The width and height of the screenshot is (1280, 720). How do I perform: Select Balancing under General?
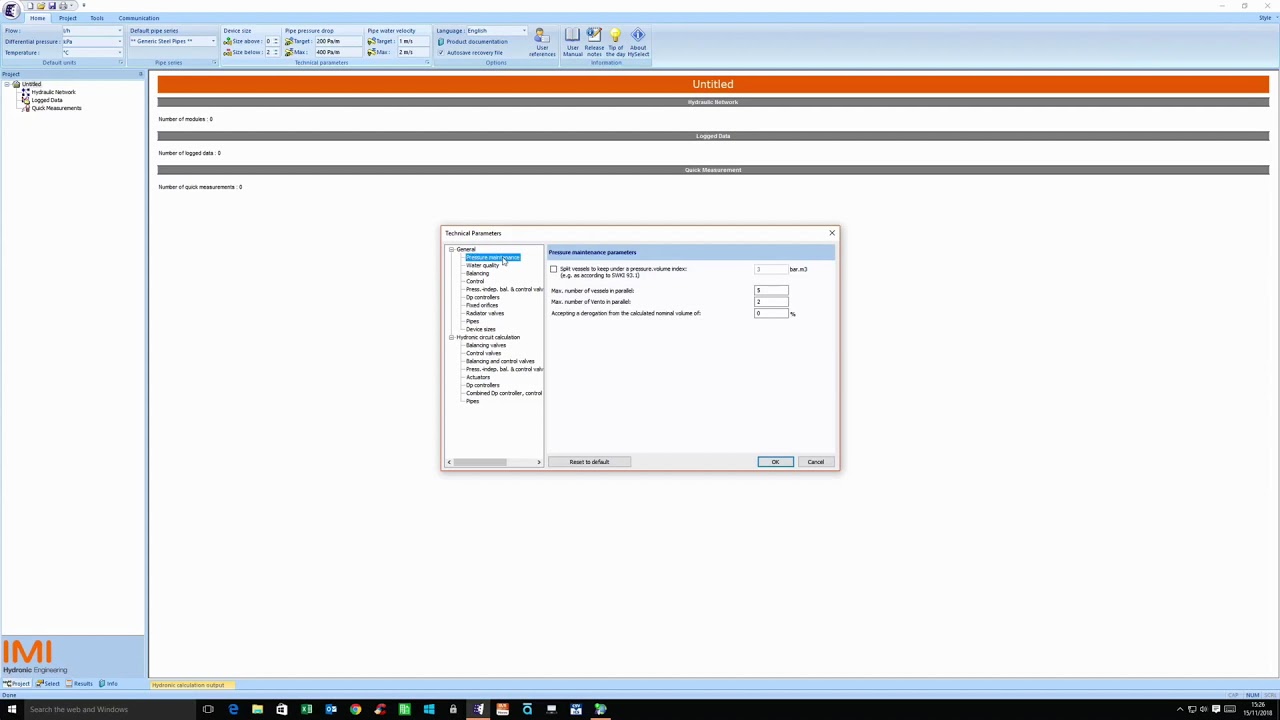coord(477,273)
